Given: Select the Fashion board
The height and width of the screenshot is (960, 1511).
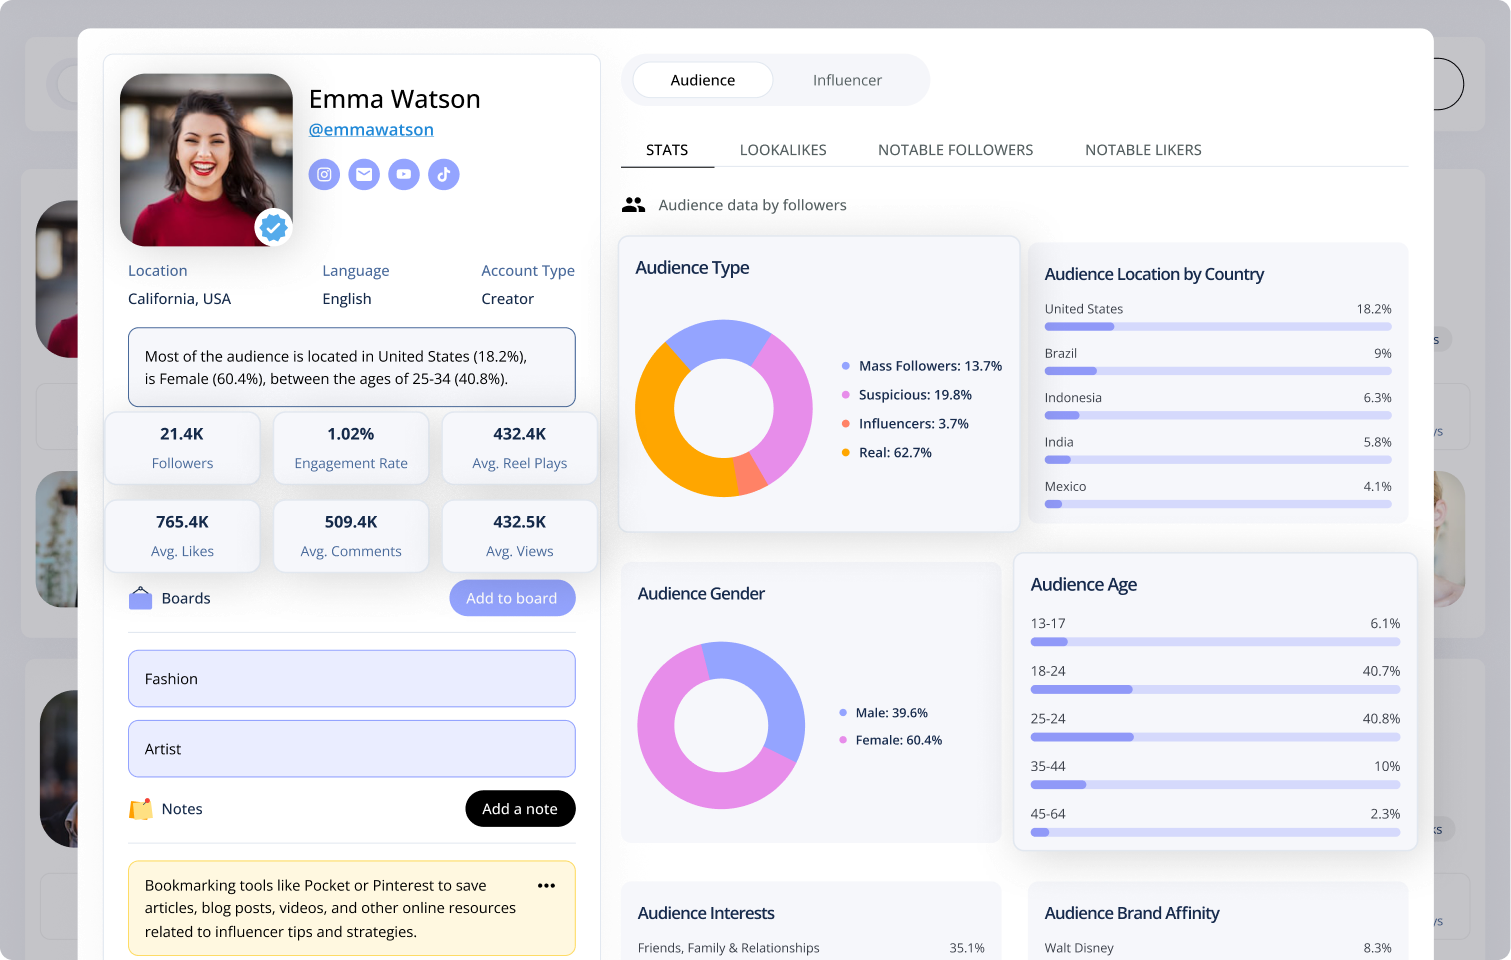Looking at the screenshot, I should [x=352, y=679].
